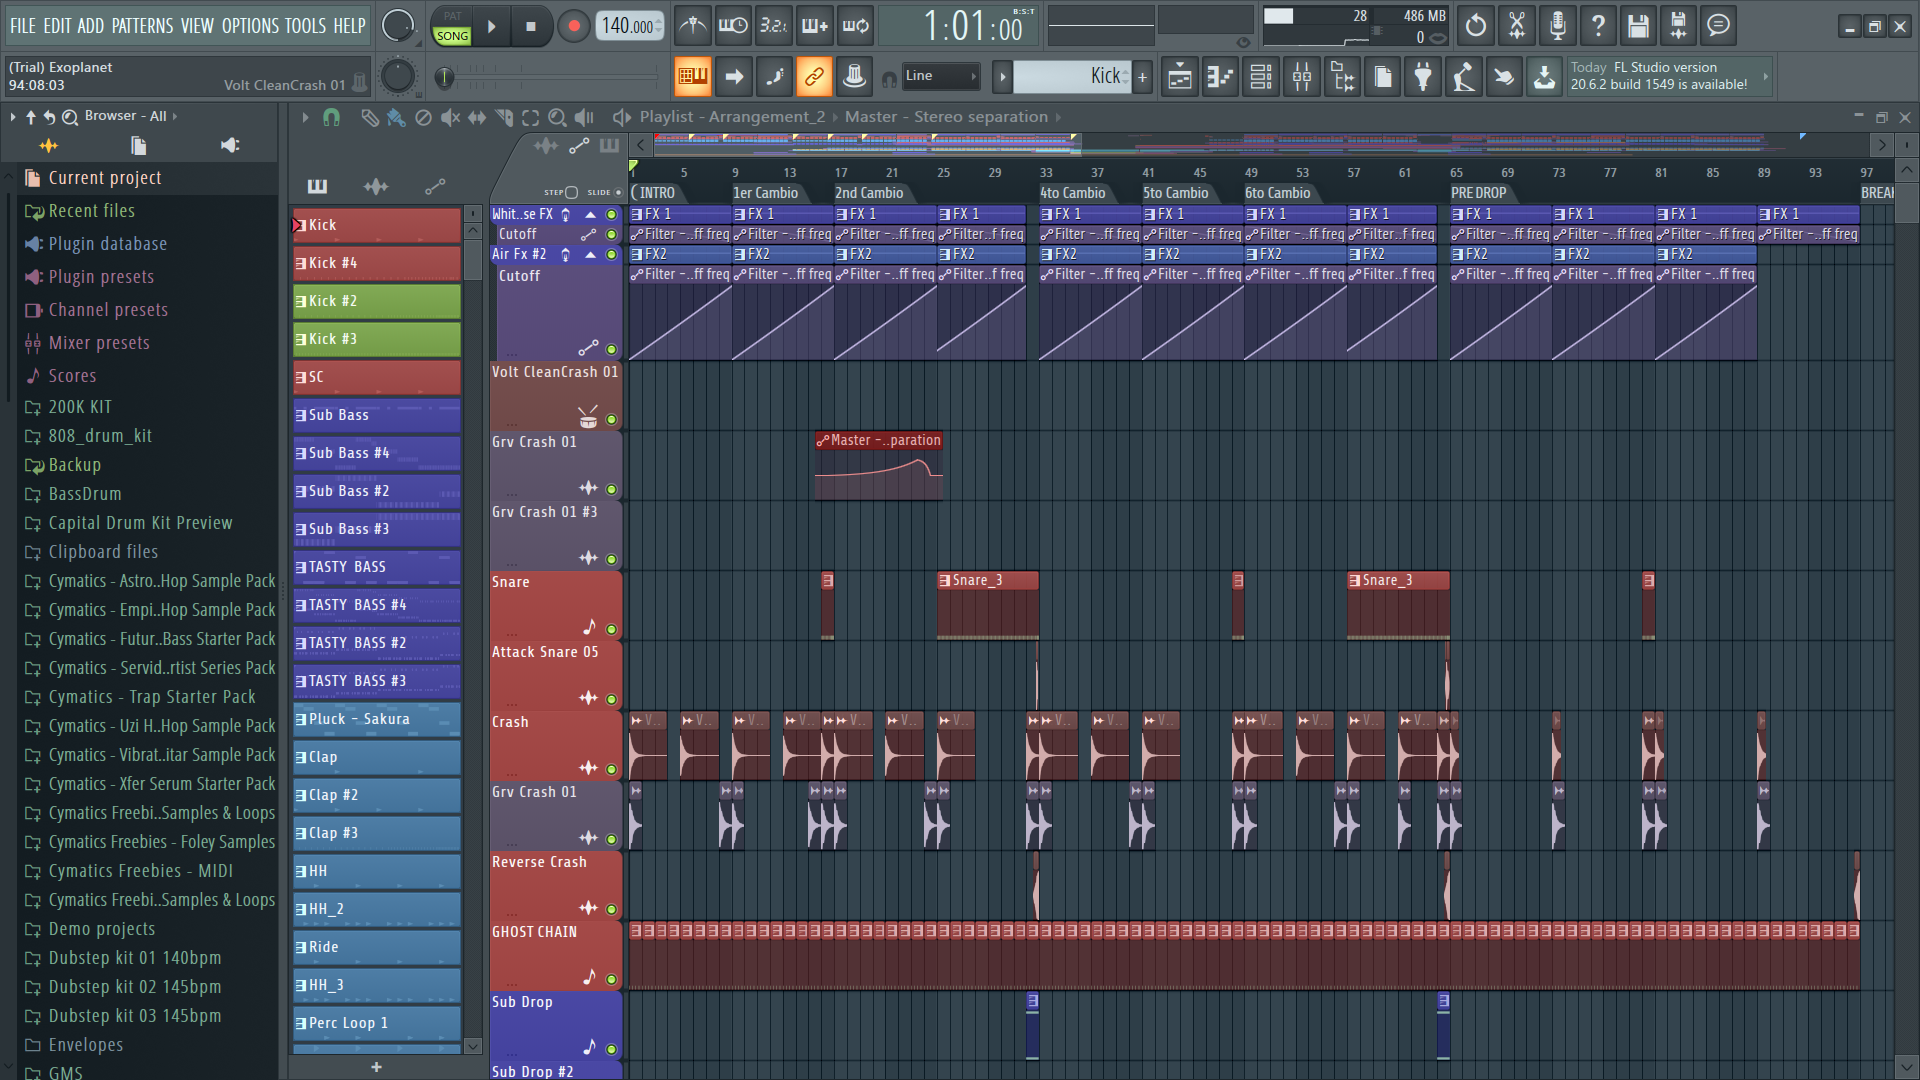Viewport: 1920px width, 1080px height.
Task: Click the INTRO timeline marker
Action: coord(656,193)
